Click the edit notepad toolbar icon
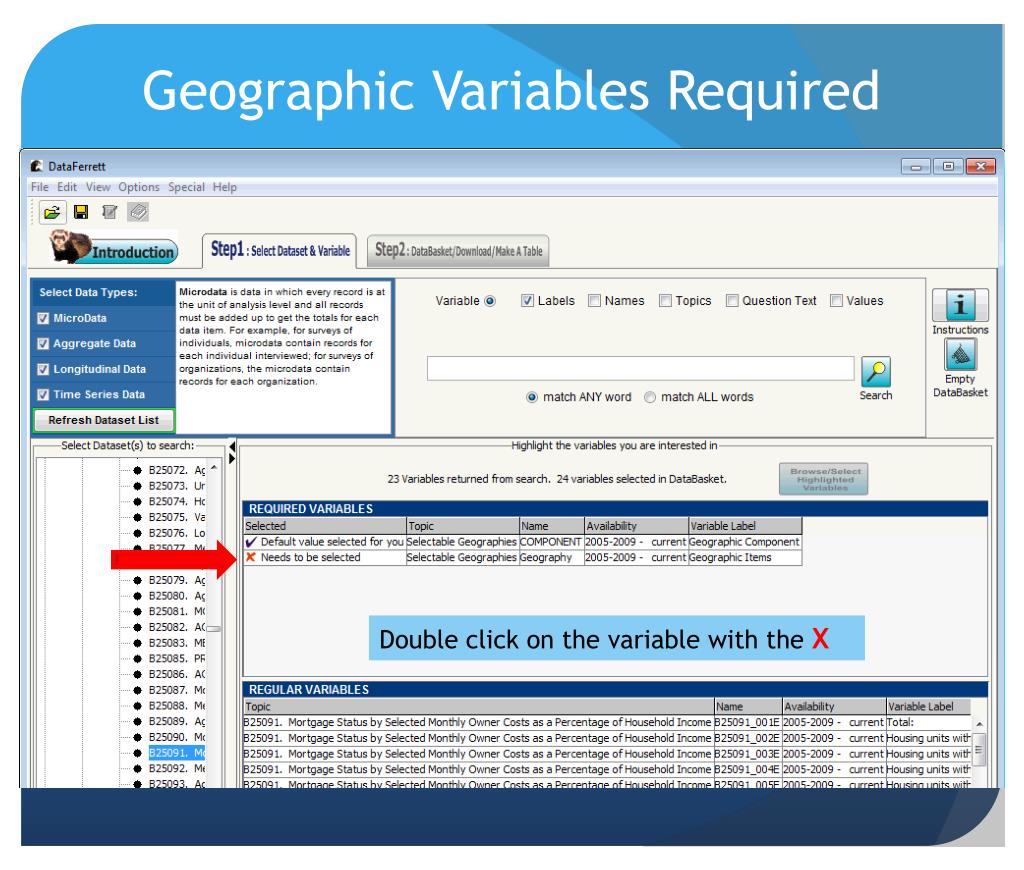This screenshot has height=870, width=1024. click(110, 212)
